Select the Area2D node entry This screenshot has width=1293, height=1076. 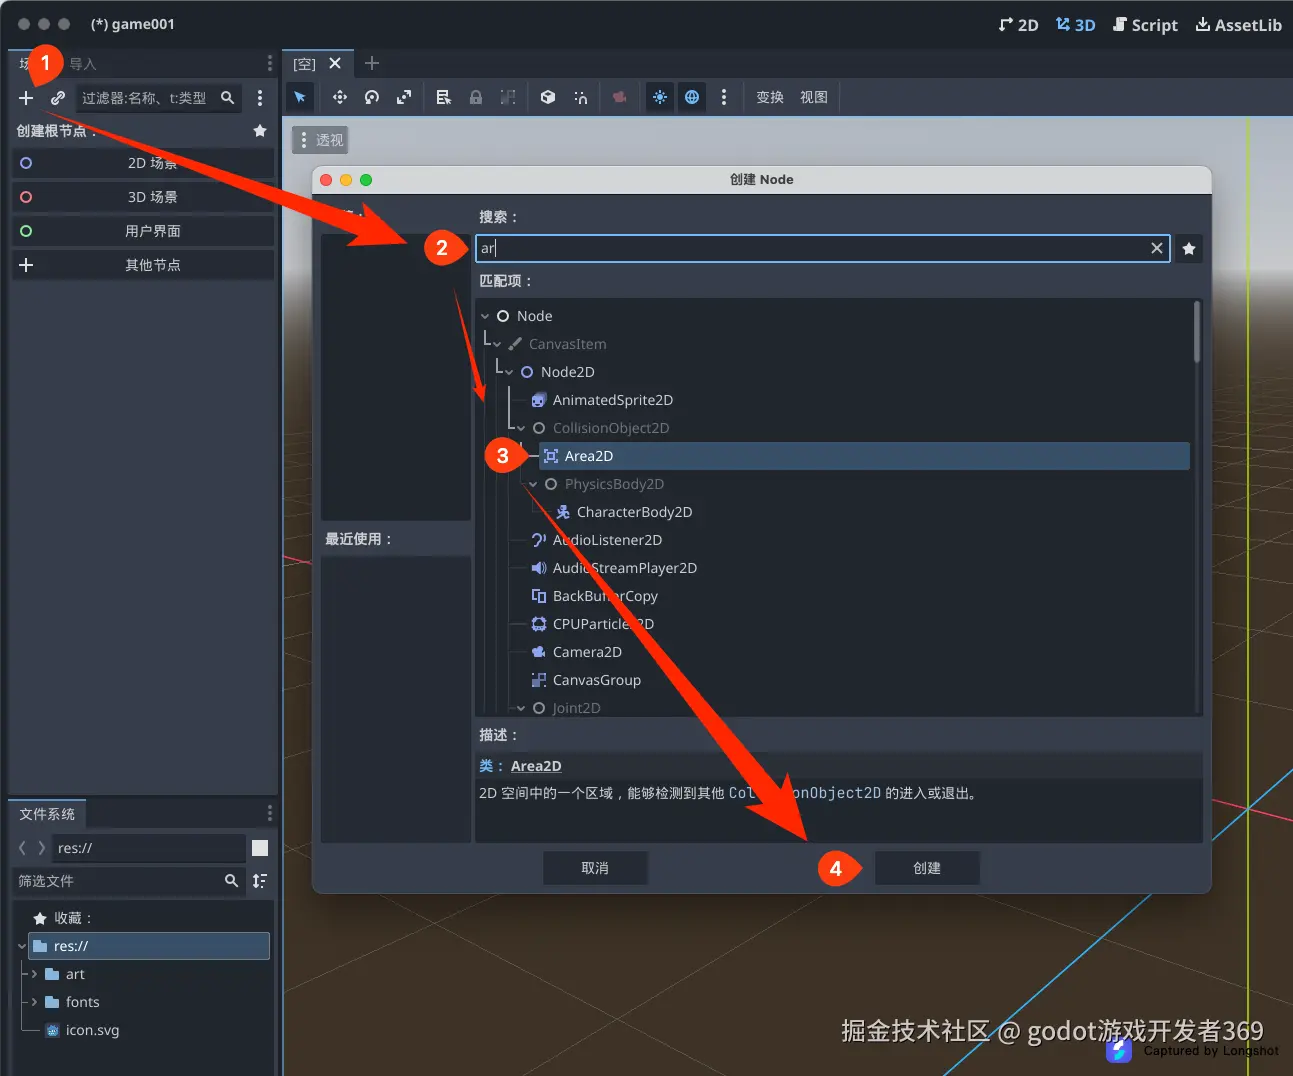click(864, 456)
